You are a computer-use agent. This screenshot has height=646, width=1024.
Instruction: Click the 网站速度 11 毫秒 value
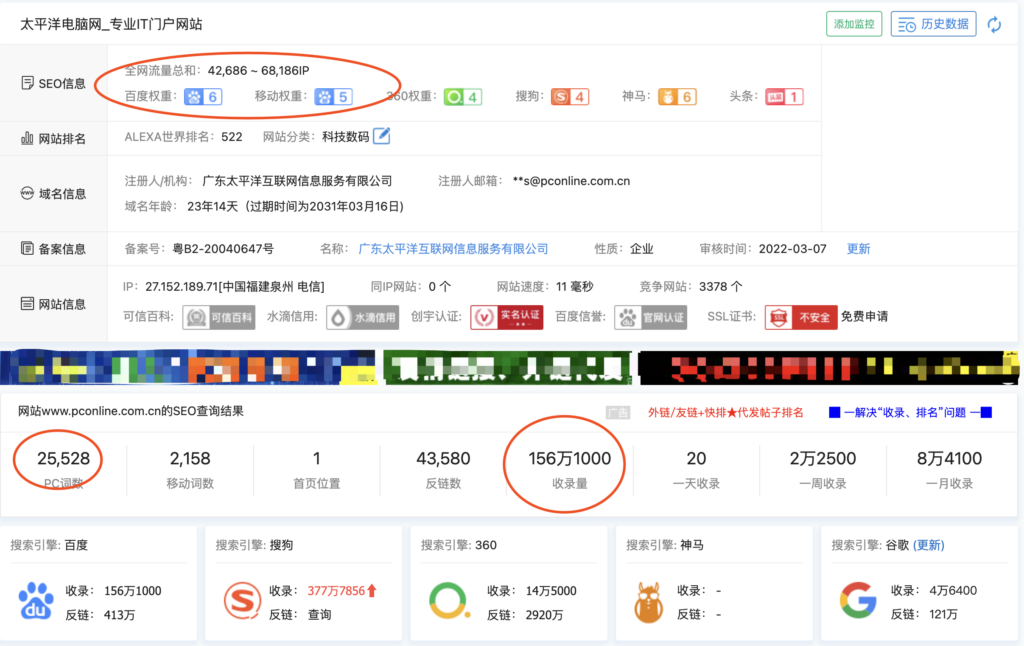(575, 287)
